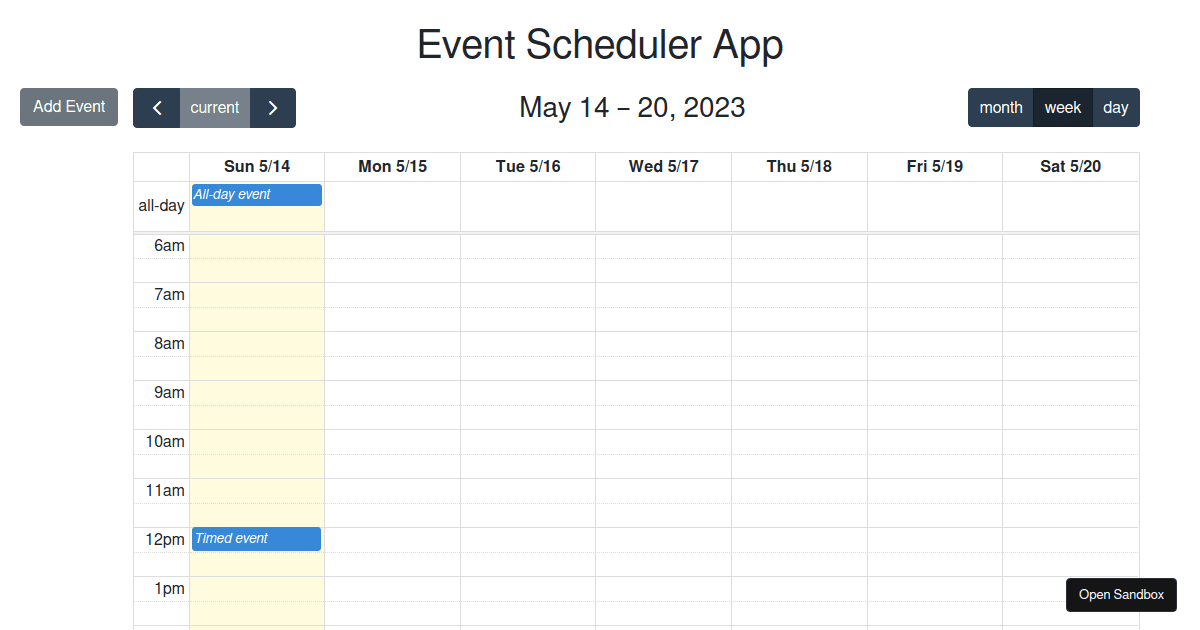Click the all-day row label
Image resolution: width=1200 pixels, height=630 pixels.
coord(161,205)
